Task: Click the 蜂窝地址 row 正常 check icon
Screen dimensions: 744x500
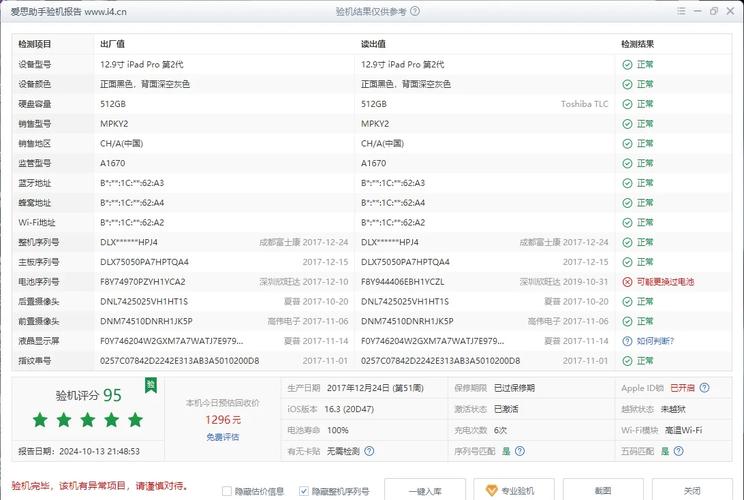Action: [627, 203]
